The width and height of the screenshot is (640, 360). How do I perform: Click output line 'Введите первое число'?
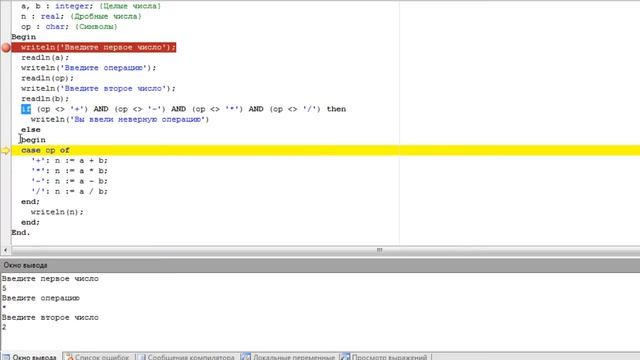click(50, 279)
